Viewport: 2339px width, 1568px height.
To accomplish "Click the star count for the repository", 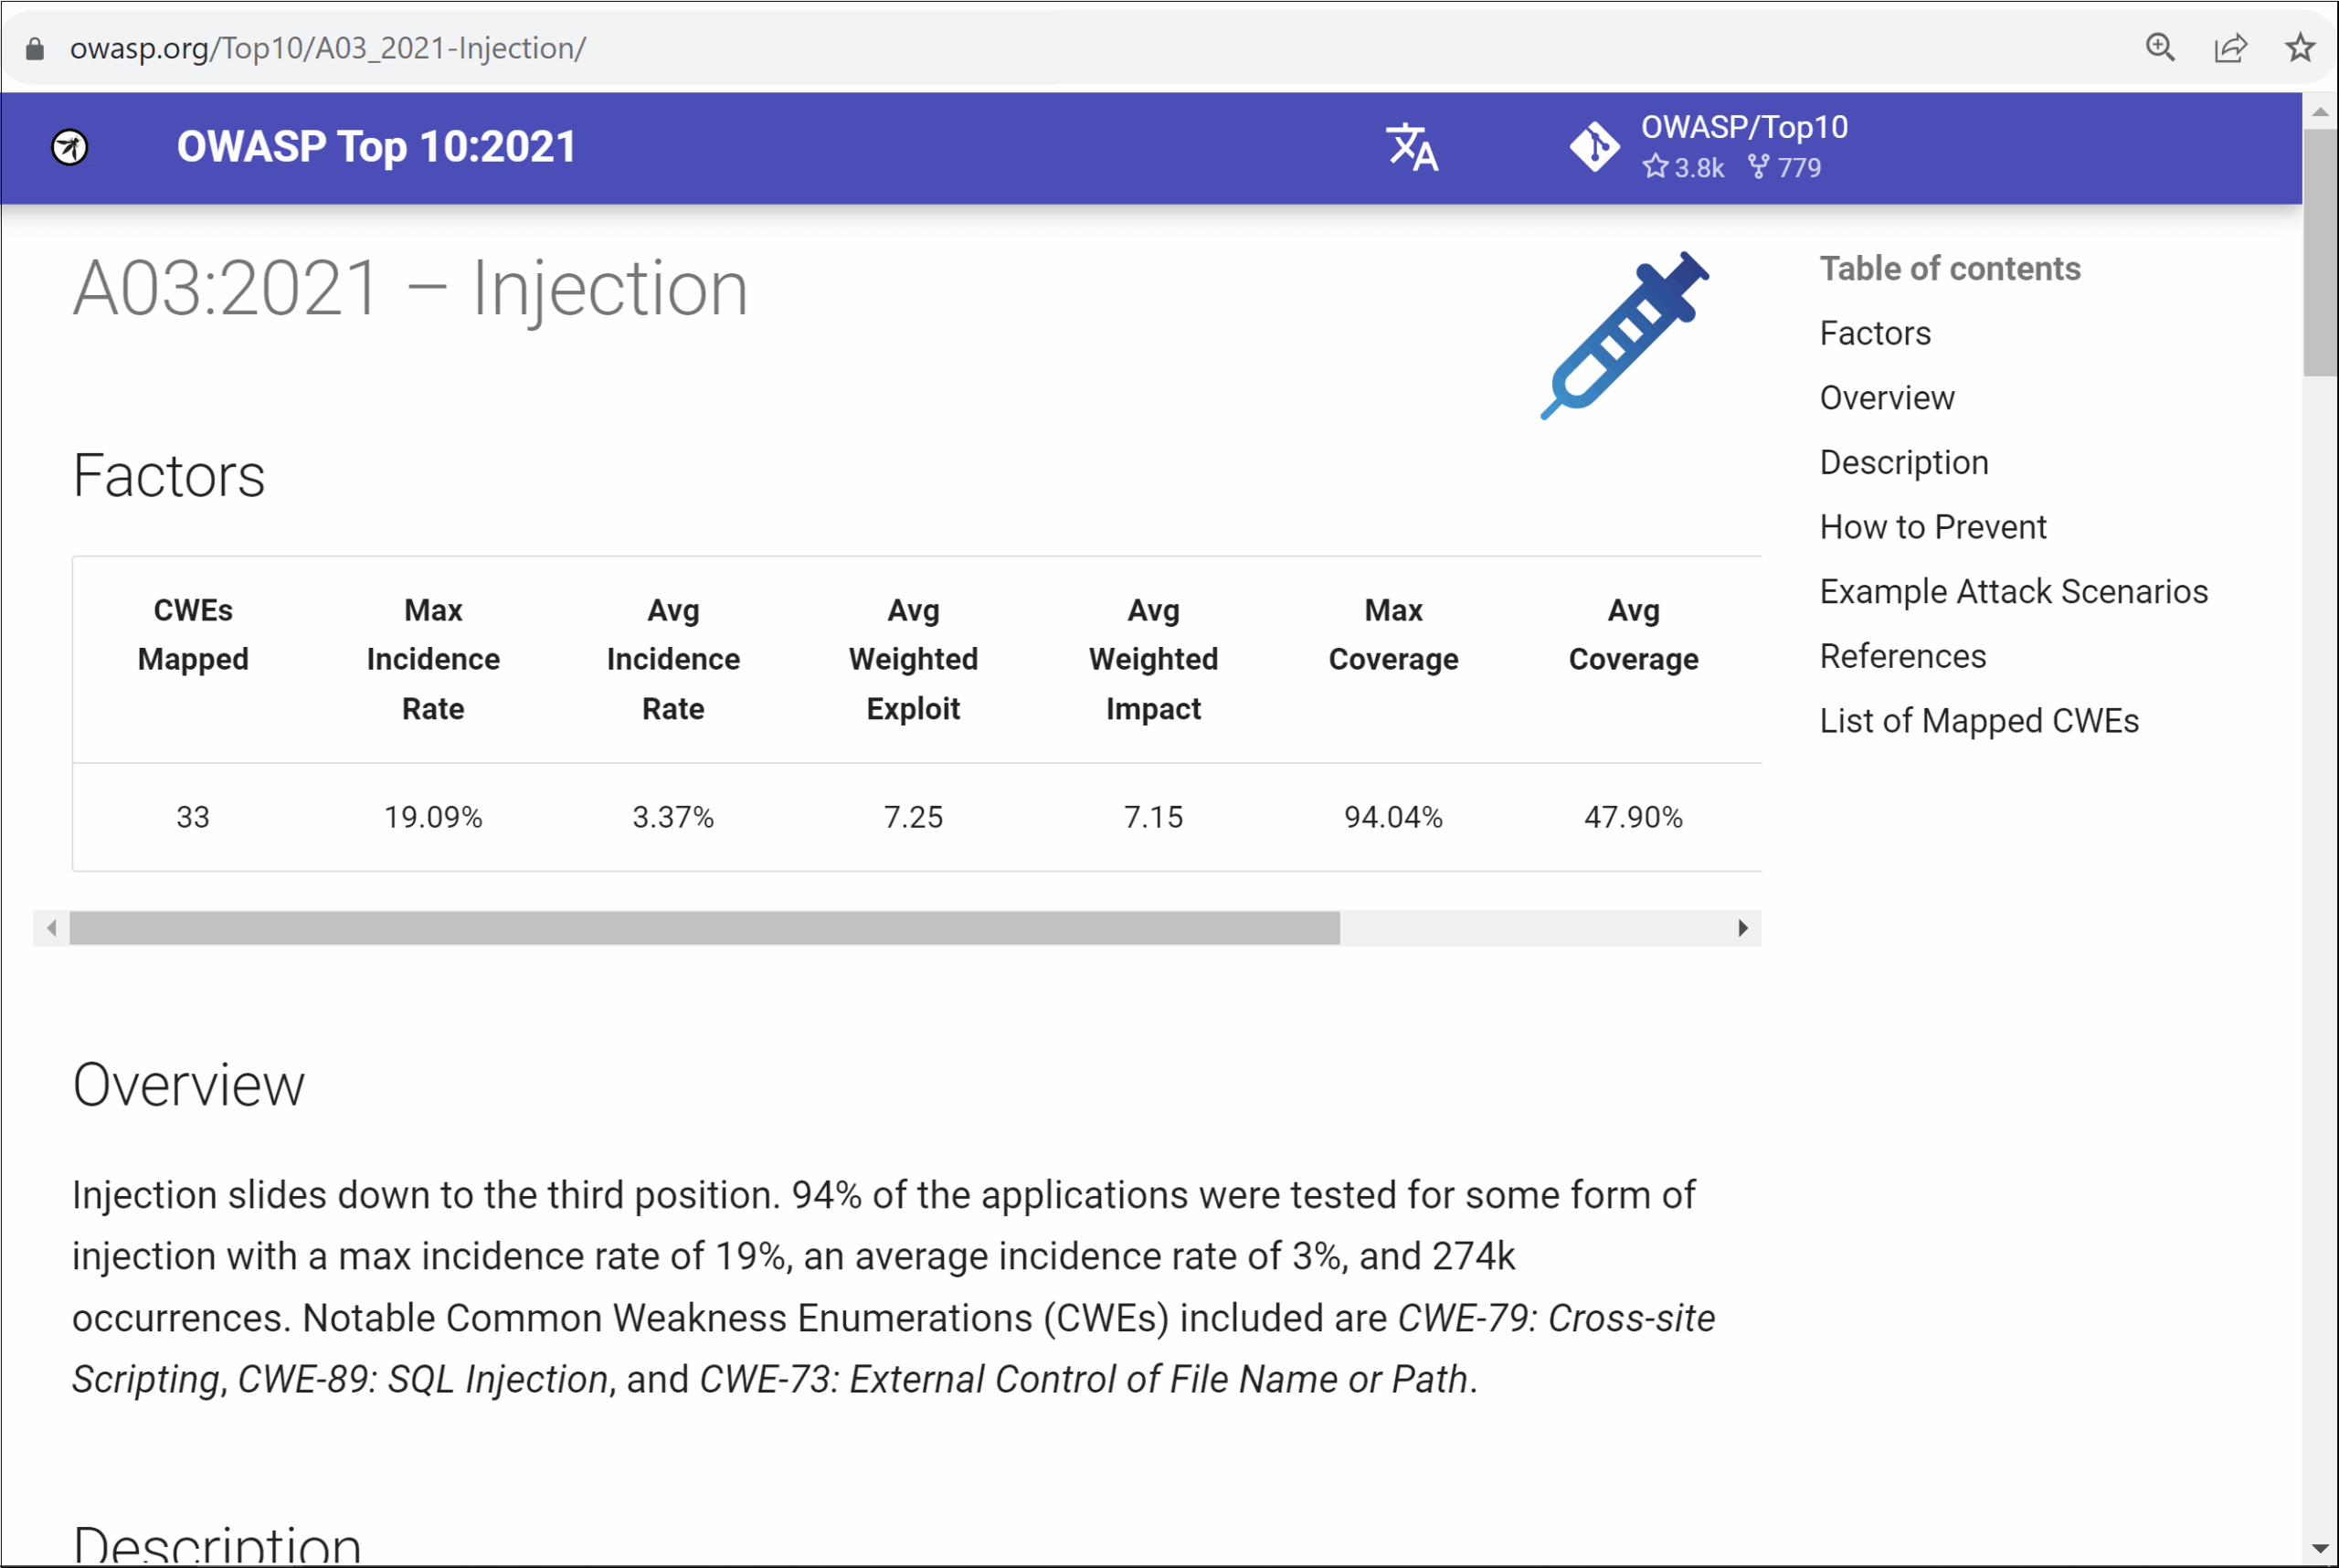I will tap(1684, 168).
